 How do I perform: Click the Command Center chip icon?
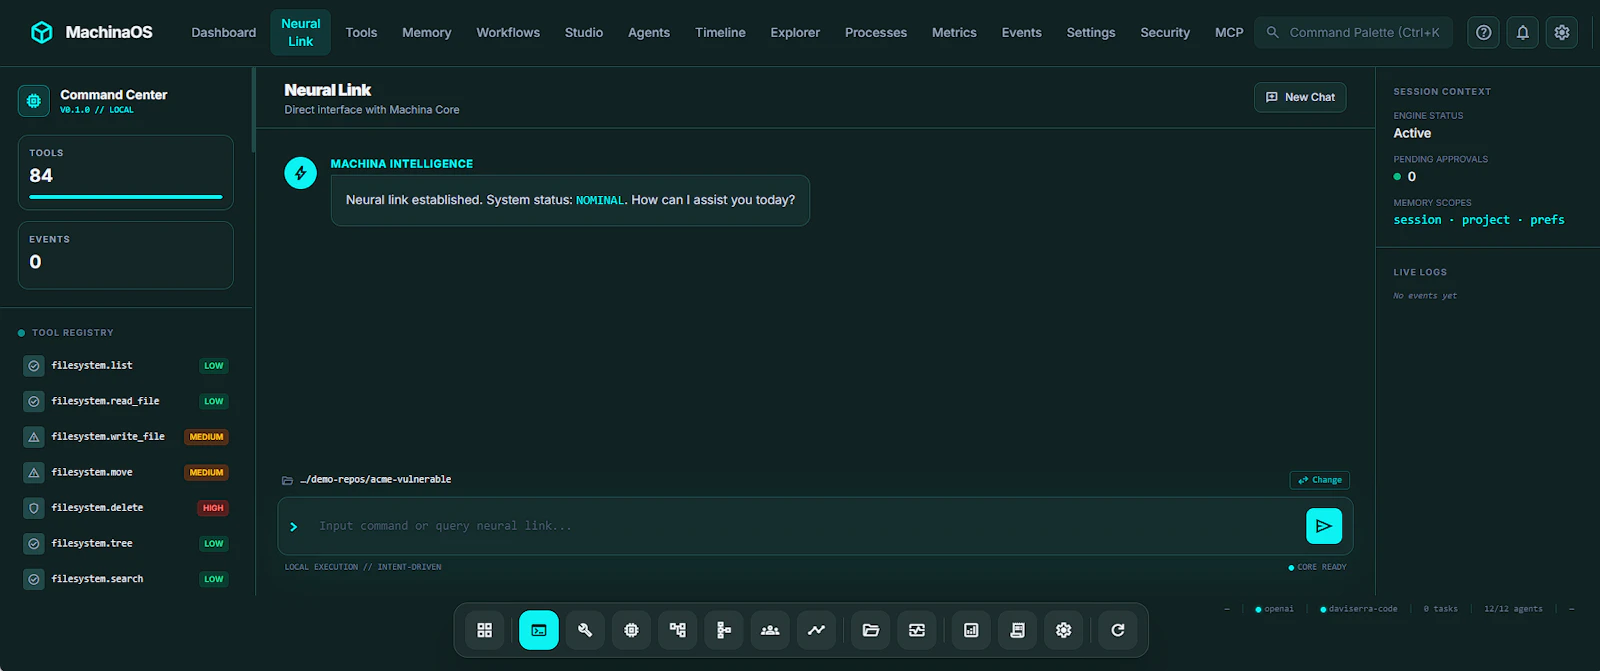34,101
